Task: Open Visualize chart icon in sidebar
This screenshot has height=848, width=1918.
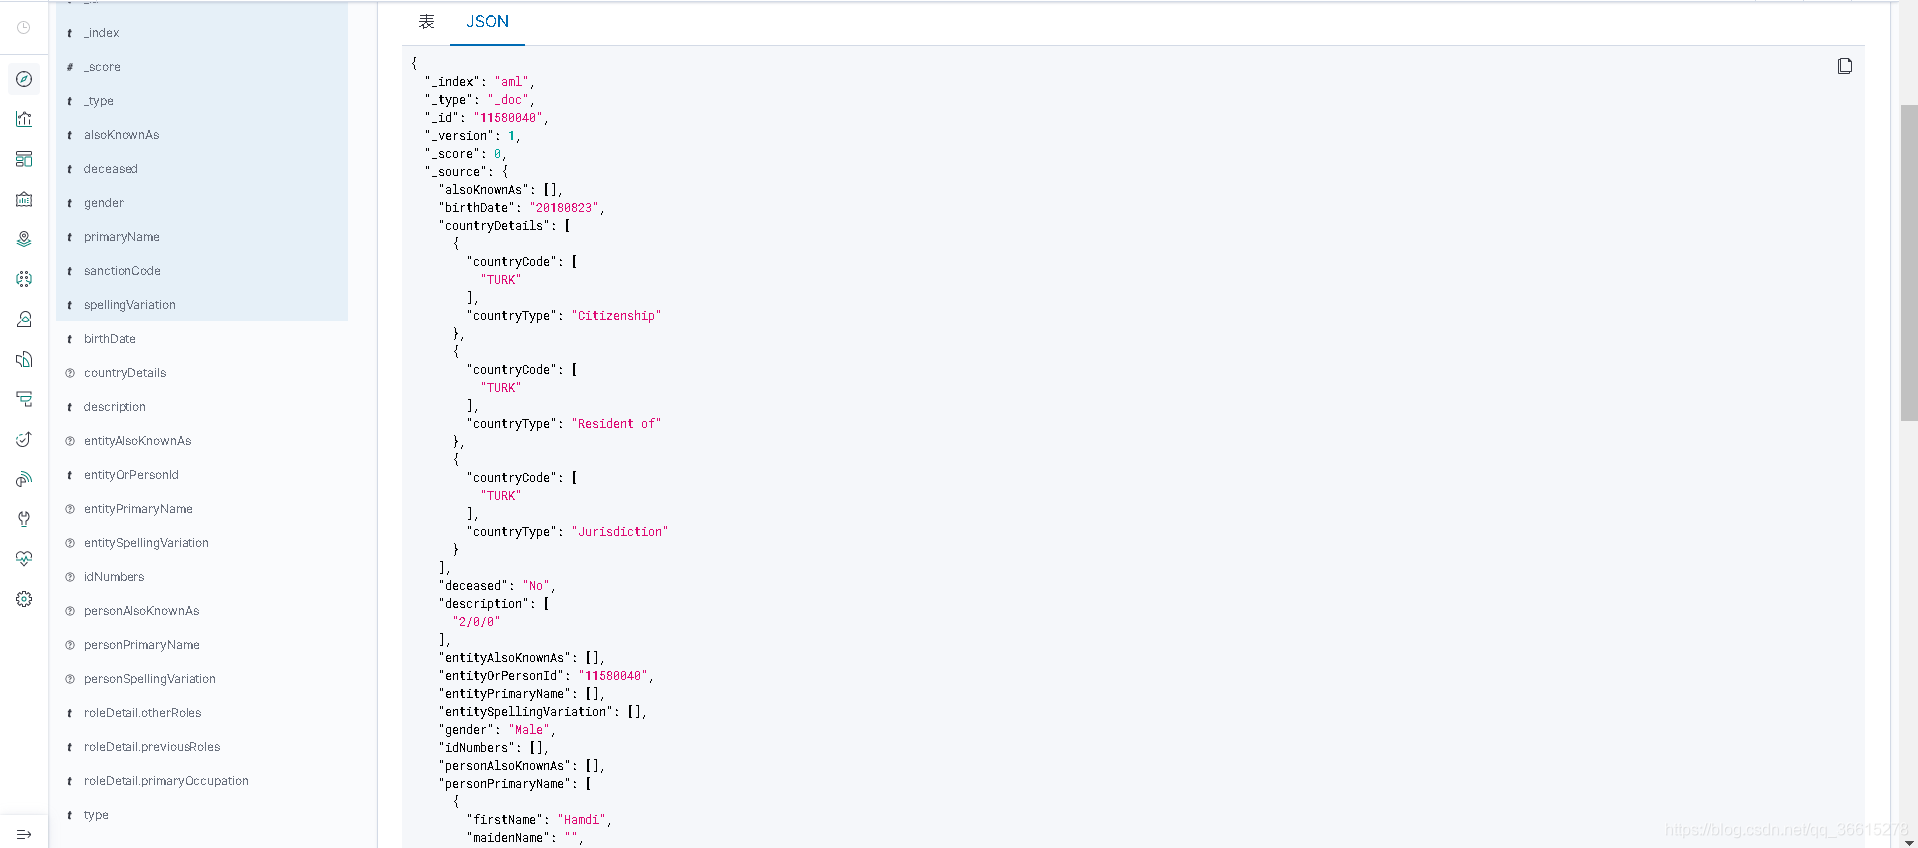Action: point(24,119)
